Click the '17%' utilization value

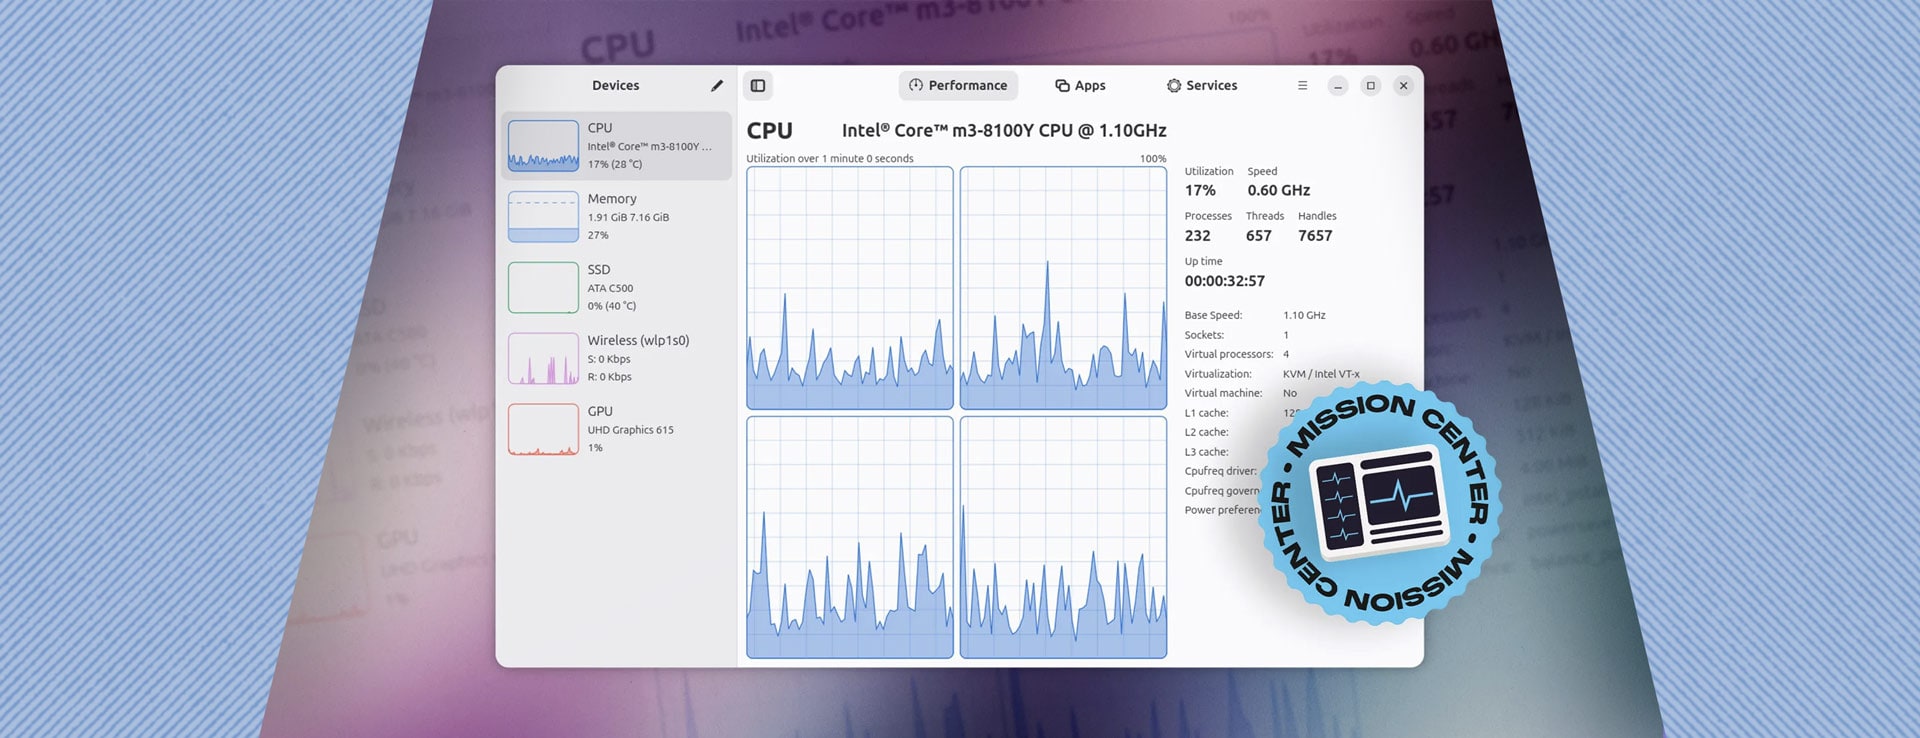pos(1200,190)
